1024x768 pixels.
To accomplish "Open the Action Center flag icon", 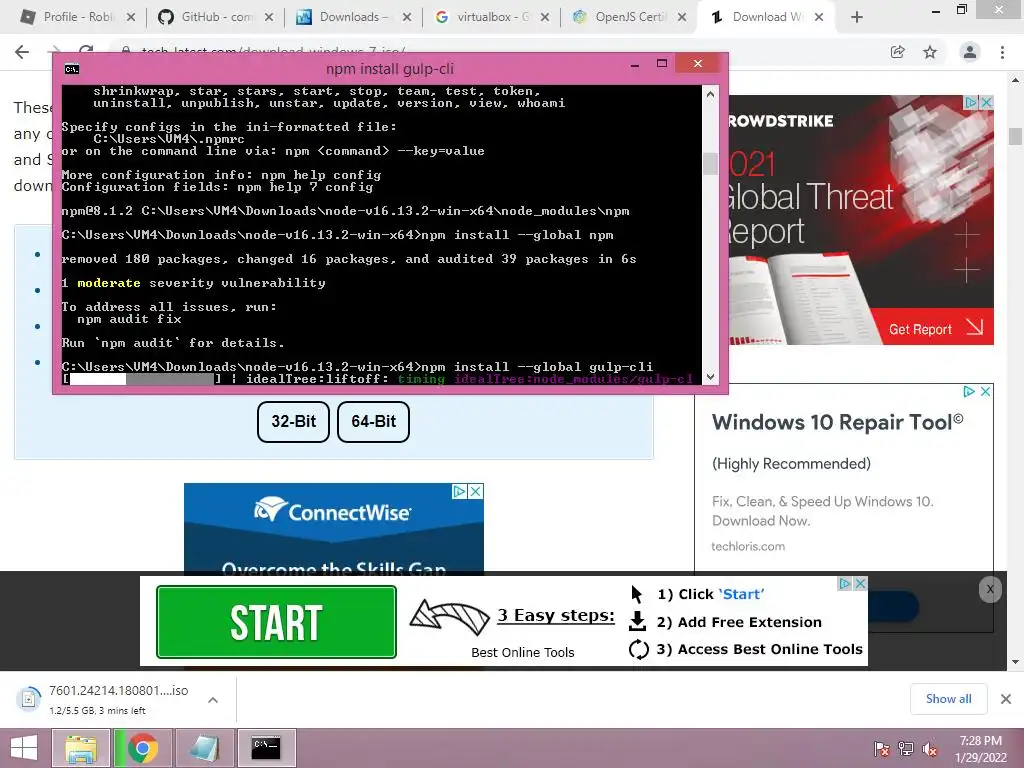I will pos(882,748).
